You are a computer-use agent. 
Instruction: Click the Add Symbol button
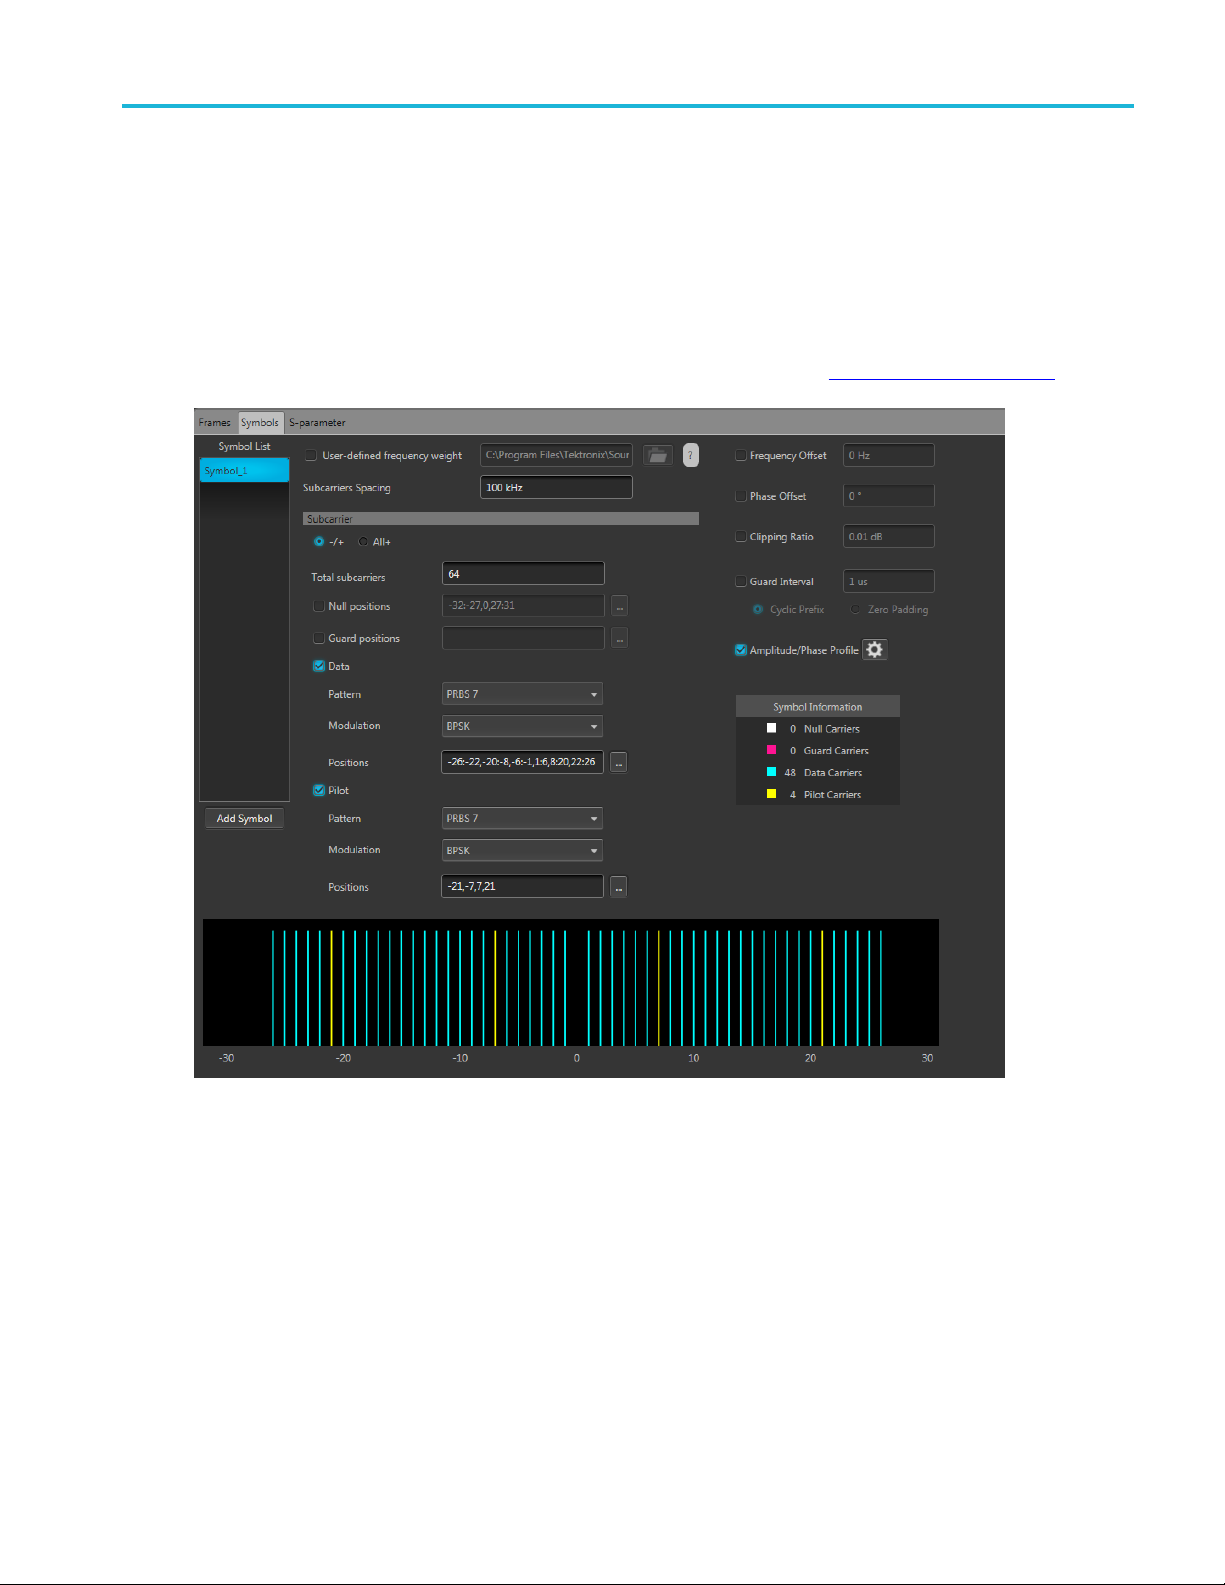click(244, 818)
